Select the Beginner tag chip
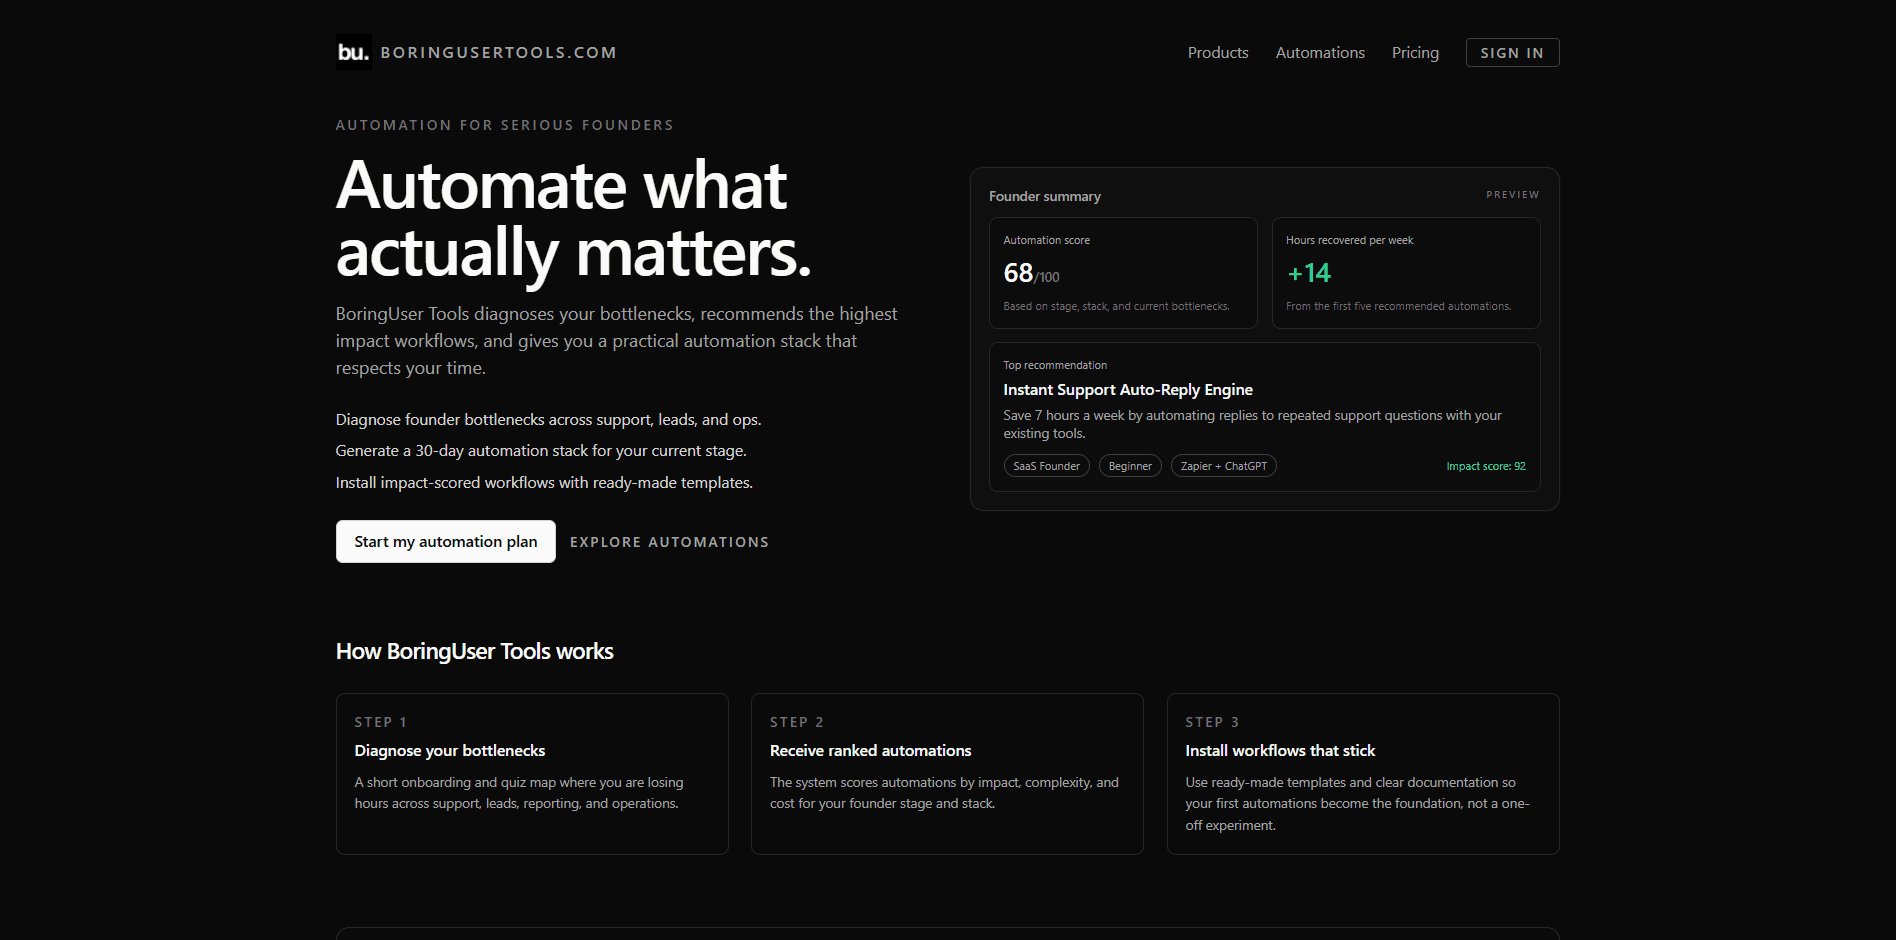Screen dimensions: 1896x940 pos(1129,465)
